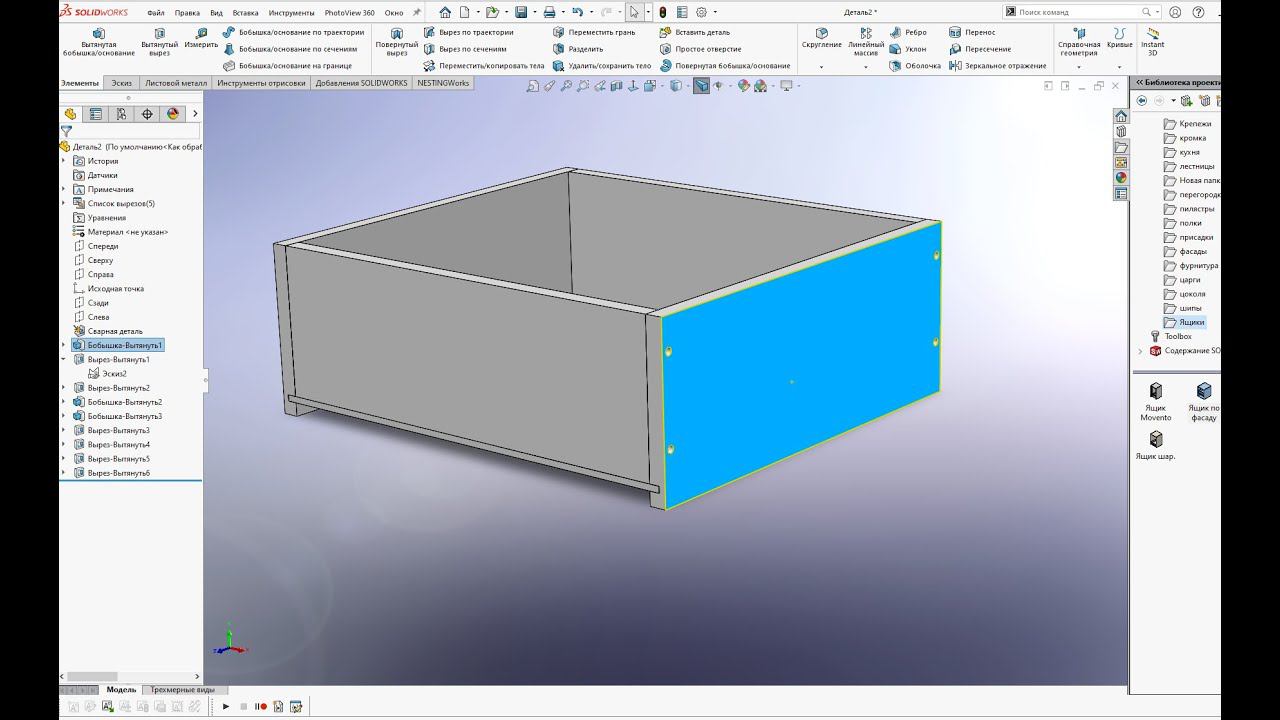Image resolution: width=1280 pixels, height=720 pixels.
Task: Open the Кривые curves tool
Action: point(1120,38)
